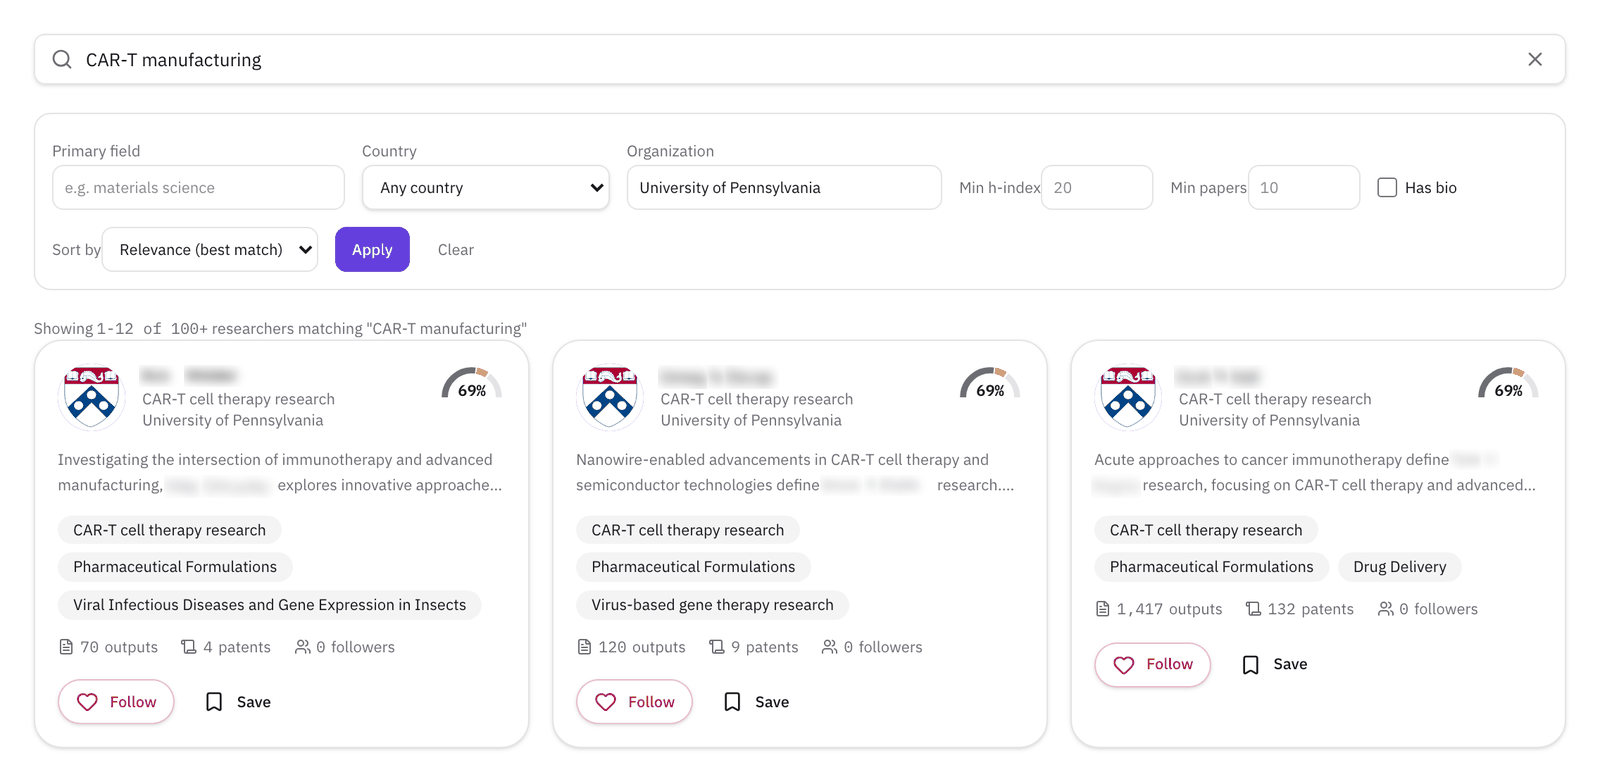Select the Drug Delivery tag
The image size is (1600, 758).
1400,567
